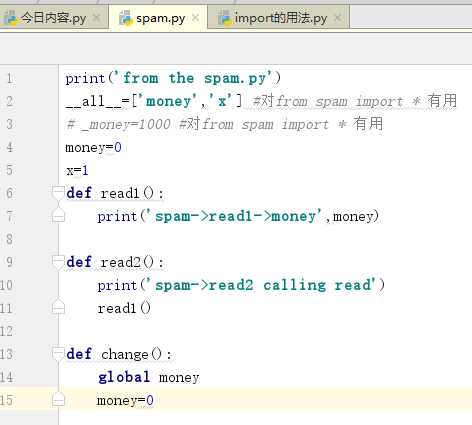Click the fold end marker at line 7
Viewport: 472px width, 425px height.
[58, 216]
